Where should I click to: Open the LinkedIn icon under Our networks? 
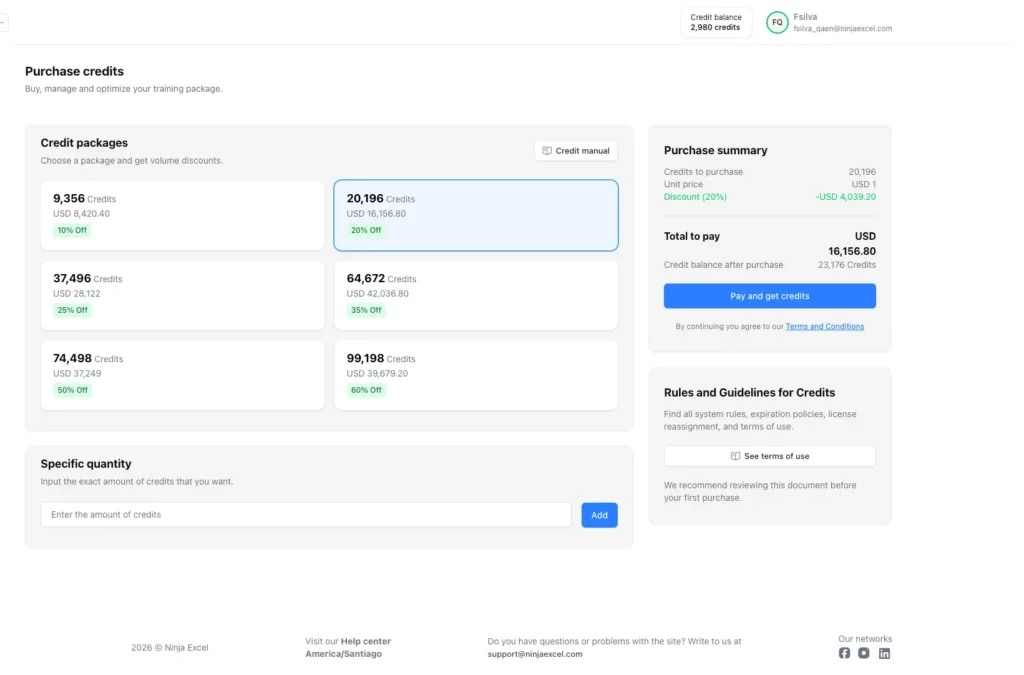884,653
